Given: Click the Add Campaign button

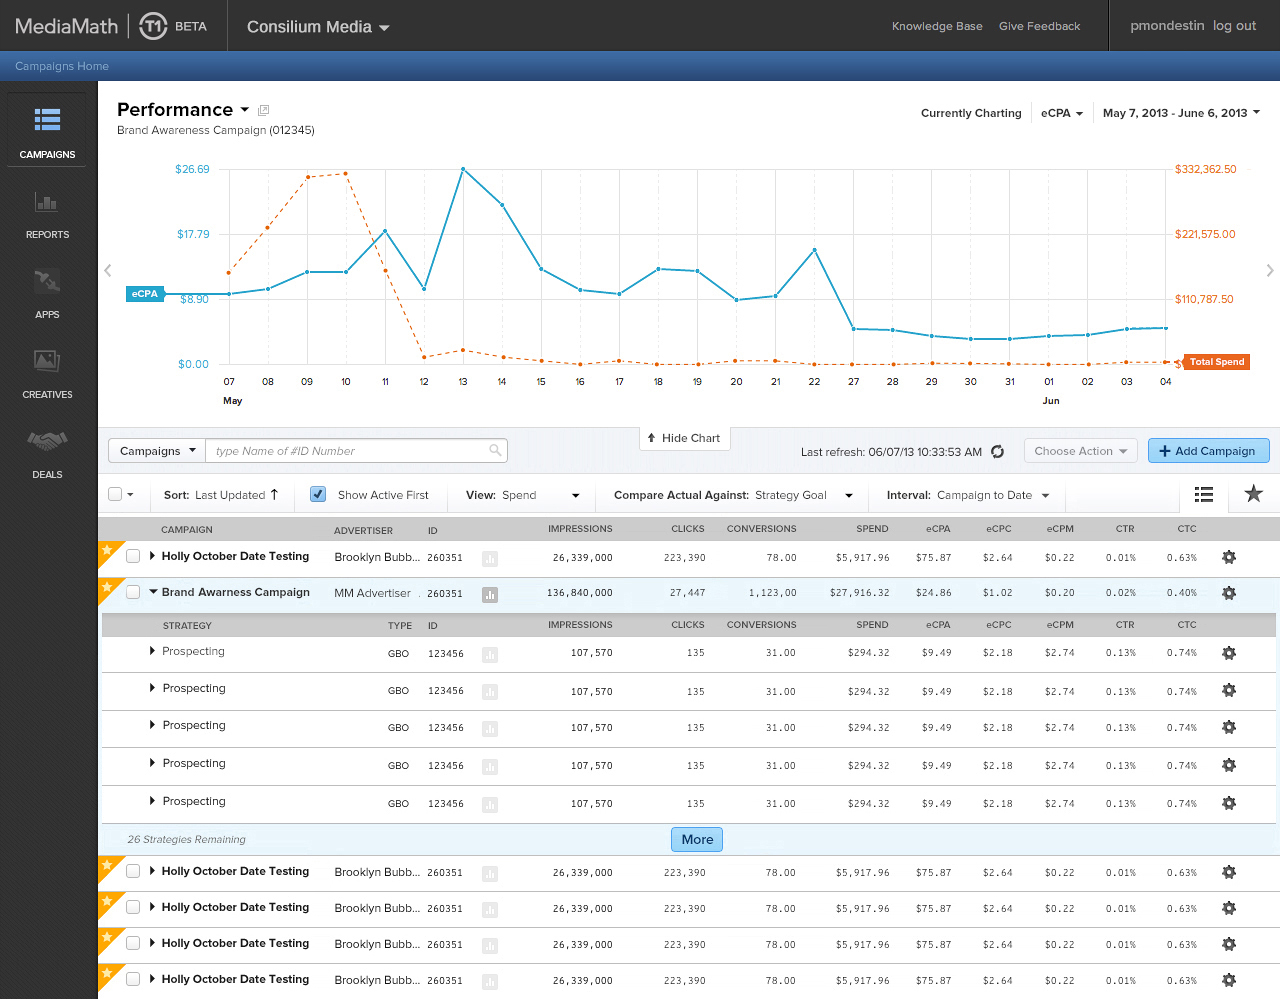Looking at the screenshot, I should [1208, 451].
